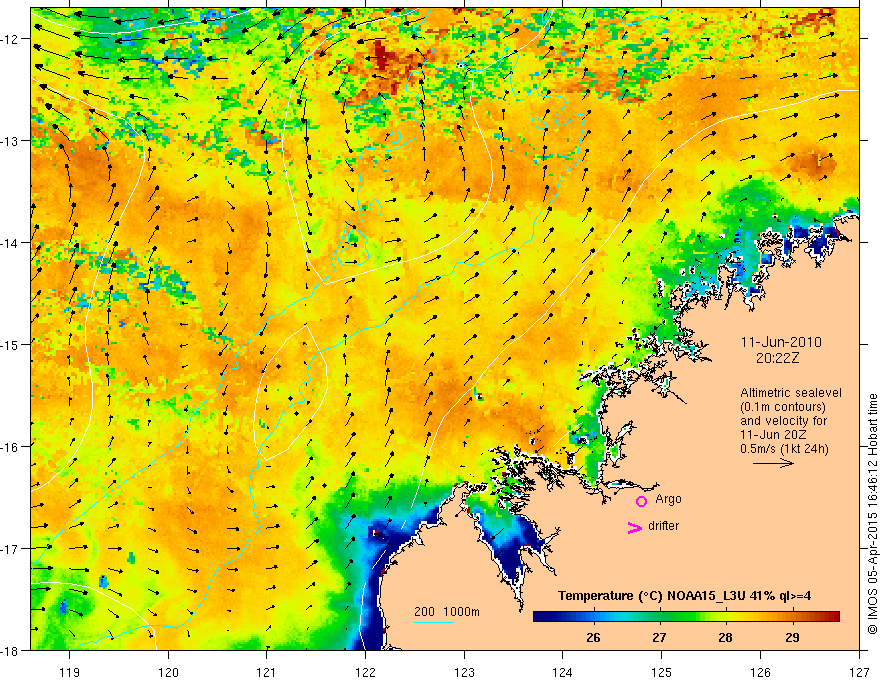This screenshot has height=680, width=880.
Task: Click the '126' longitude axis label
Action: 760,673
